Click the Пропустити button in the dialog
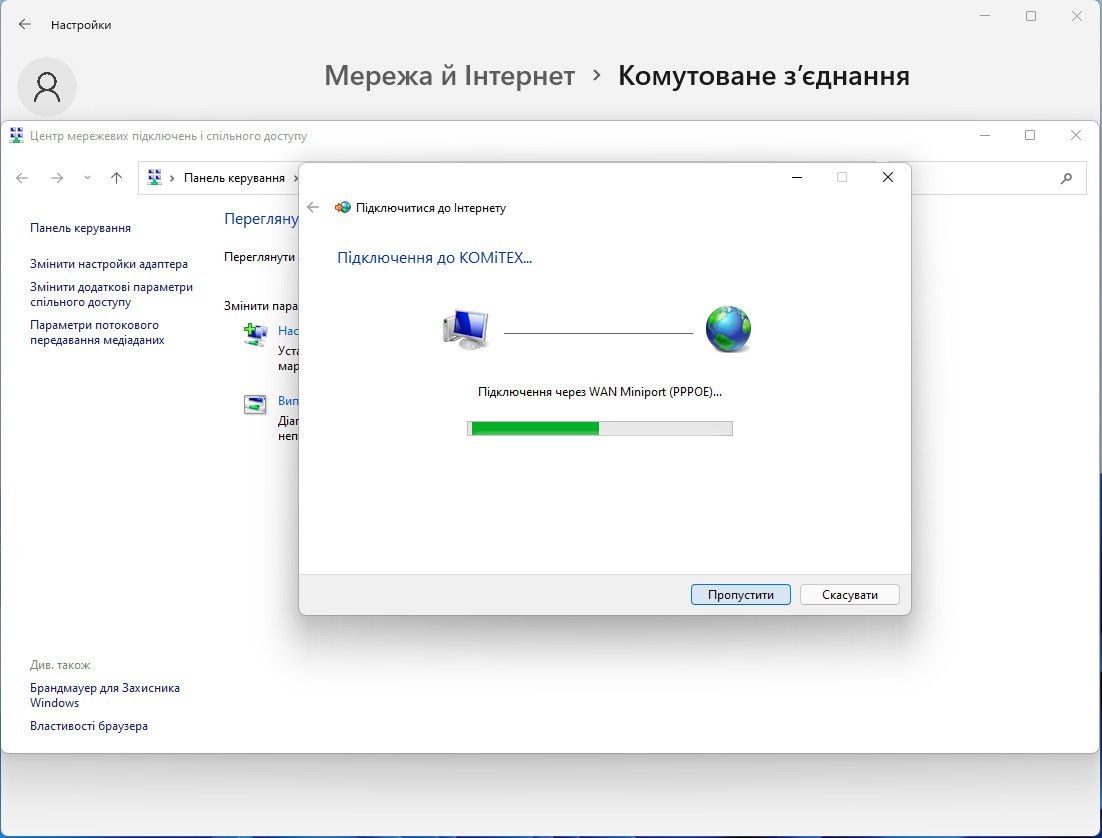Viewport: 1102px width, 838px height. [740, 594]
